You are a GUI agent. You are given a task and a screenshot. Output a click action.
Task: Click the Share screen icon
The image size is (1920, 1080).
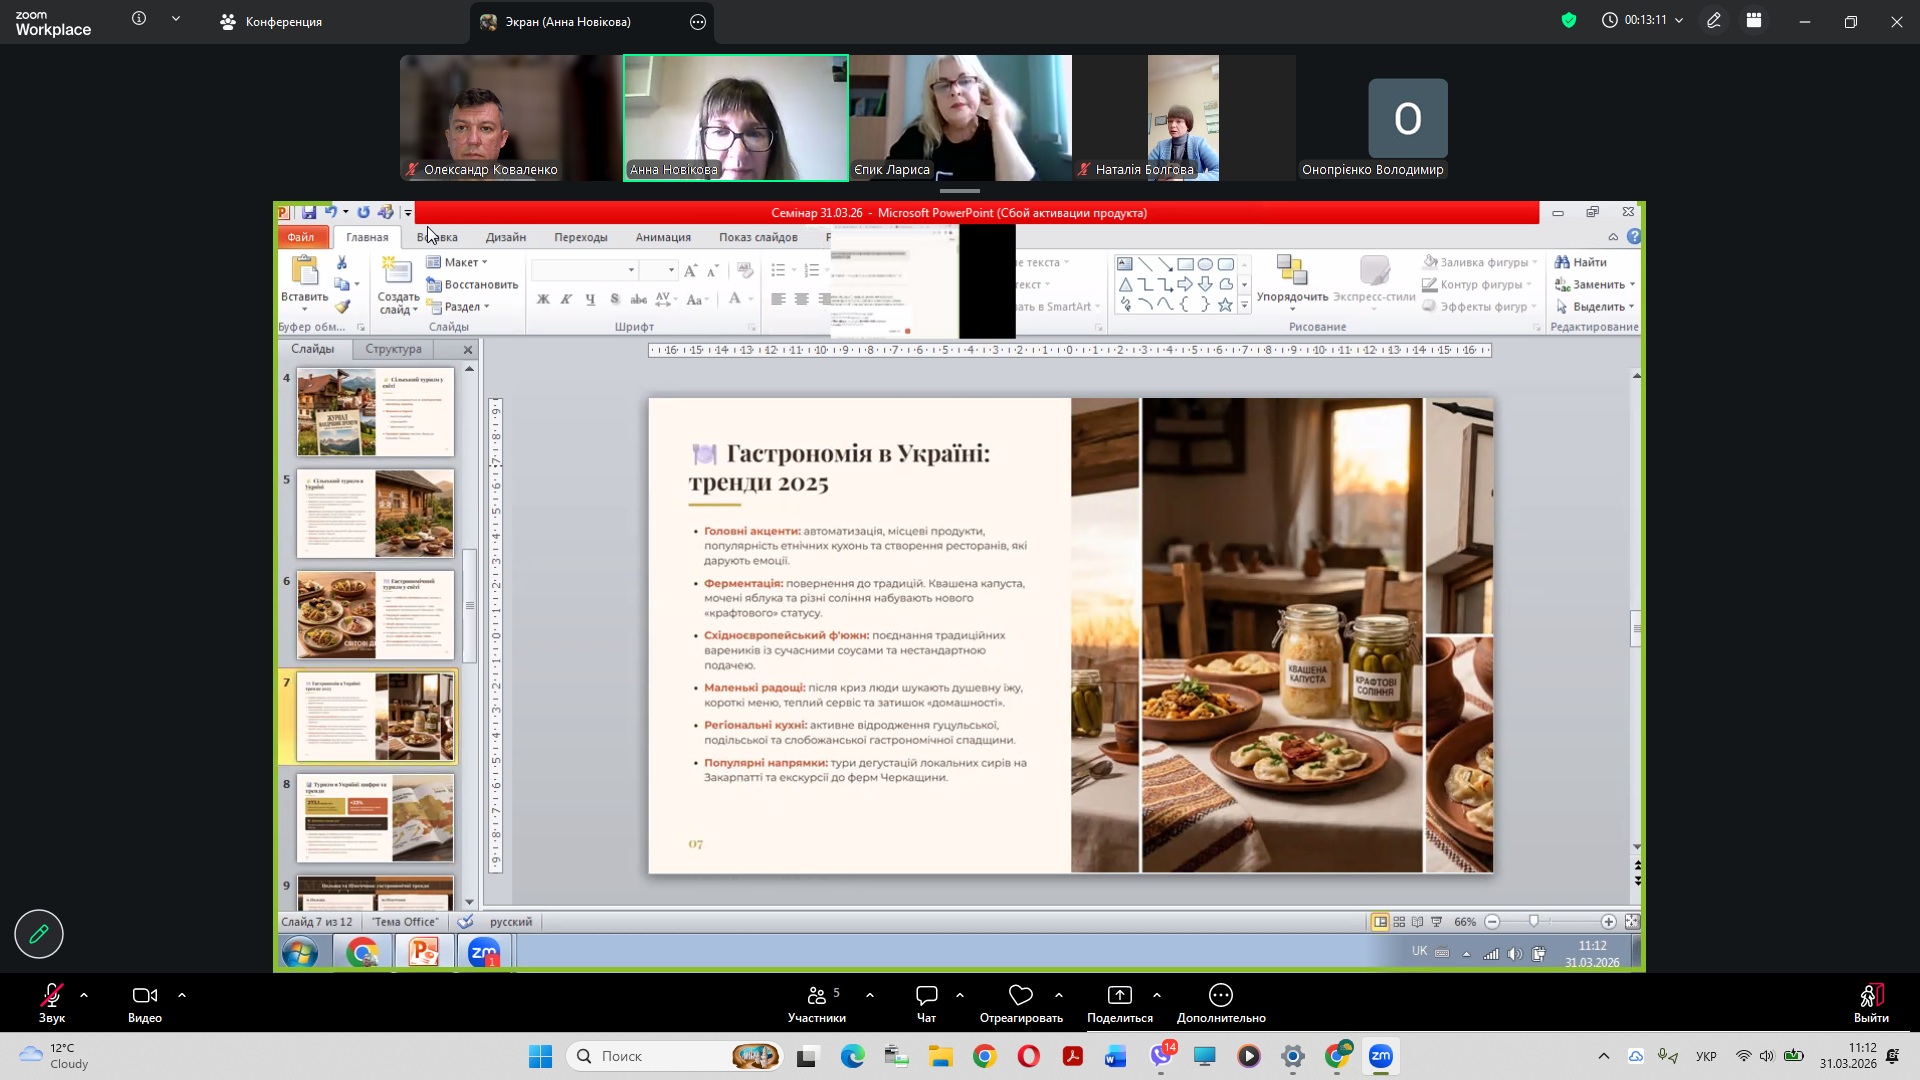point(1119,996)
